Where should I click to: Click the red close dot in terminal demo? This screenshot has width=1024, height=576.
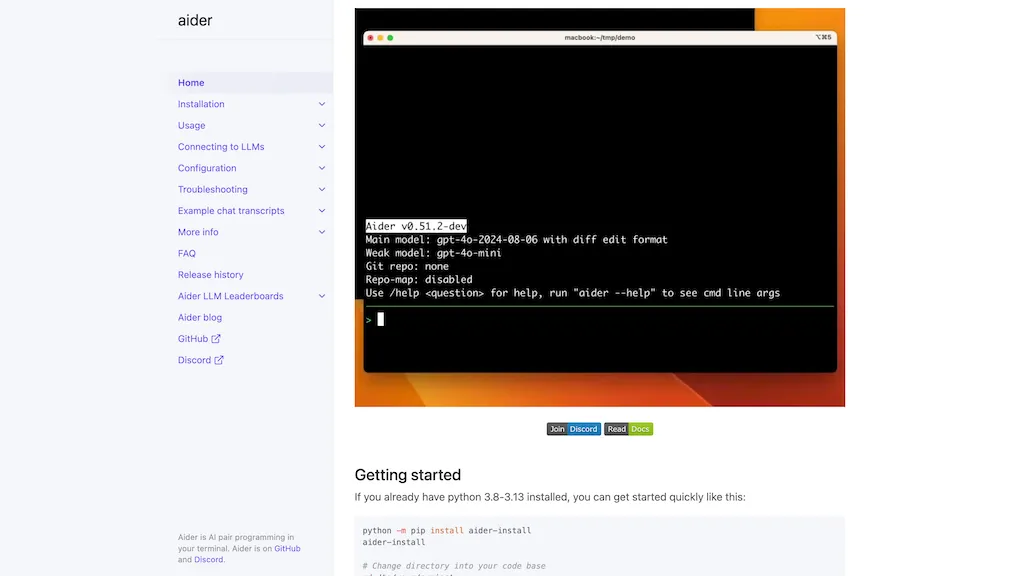(370, 38)
